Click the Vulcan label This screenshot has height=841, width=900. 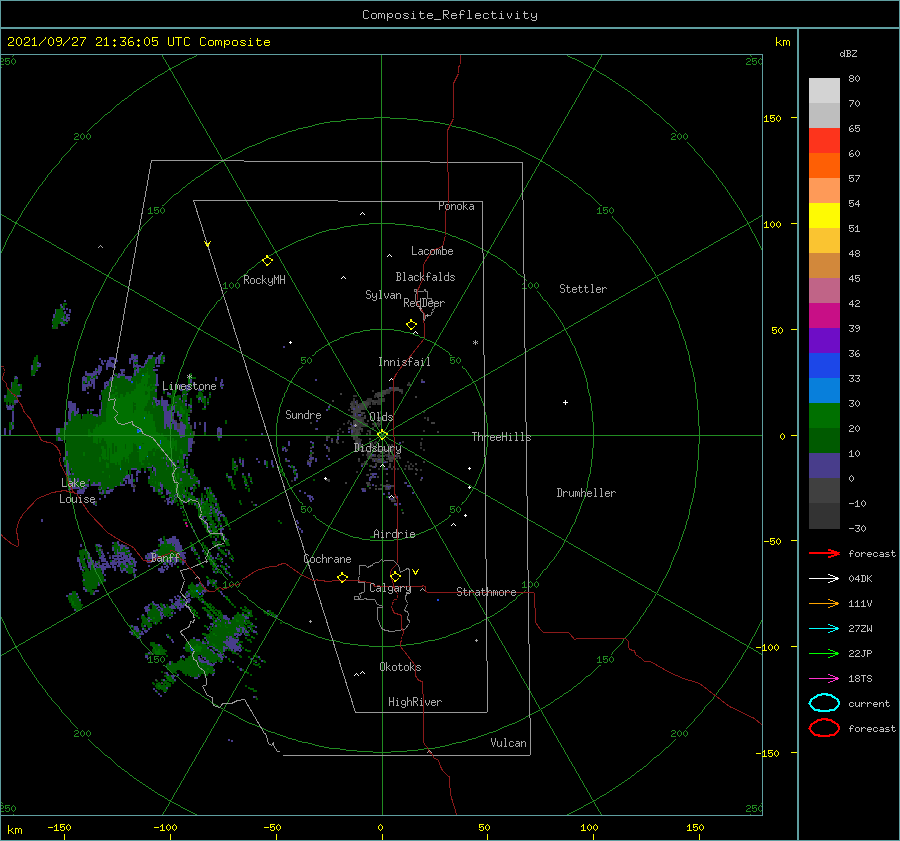pos(508,743)
